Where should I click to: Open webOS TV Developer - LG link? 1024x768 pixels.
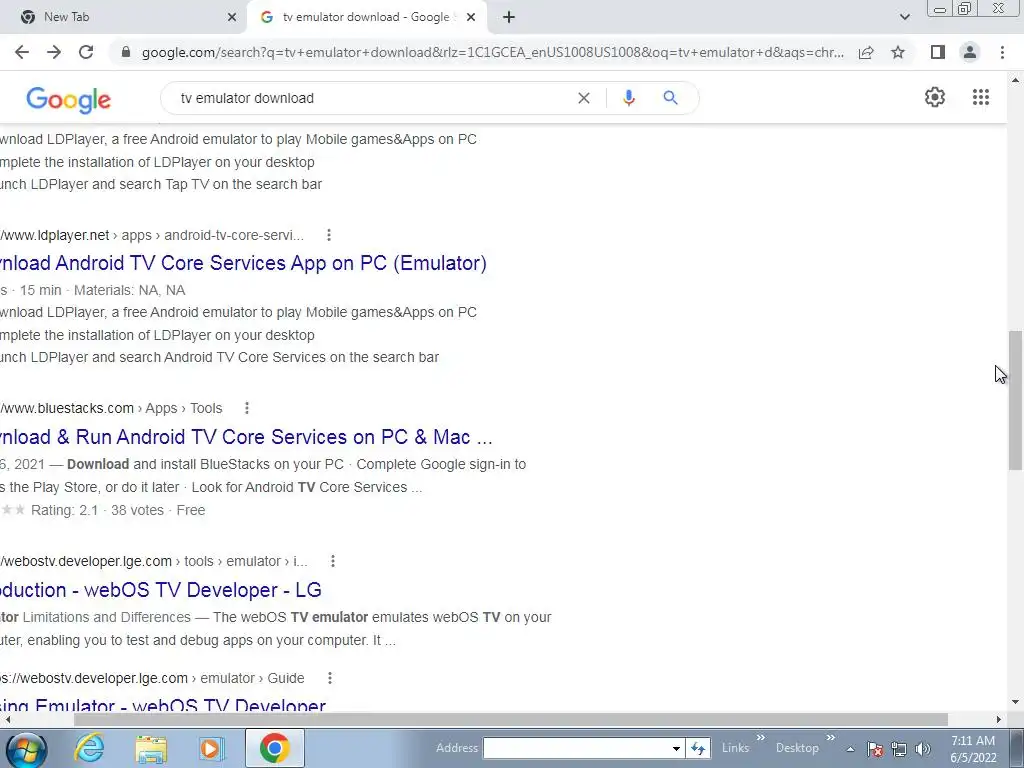(x=161, y=590)
